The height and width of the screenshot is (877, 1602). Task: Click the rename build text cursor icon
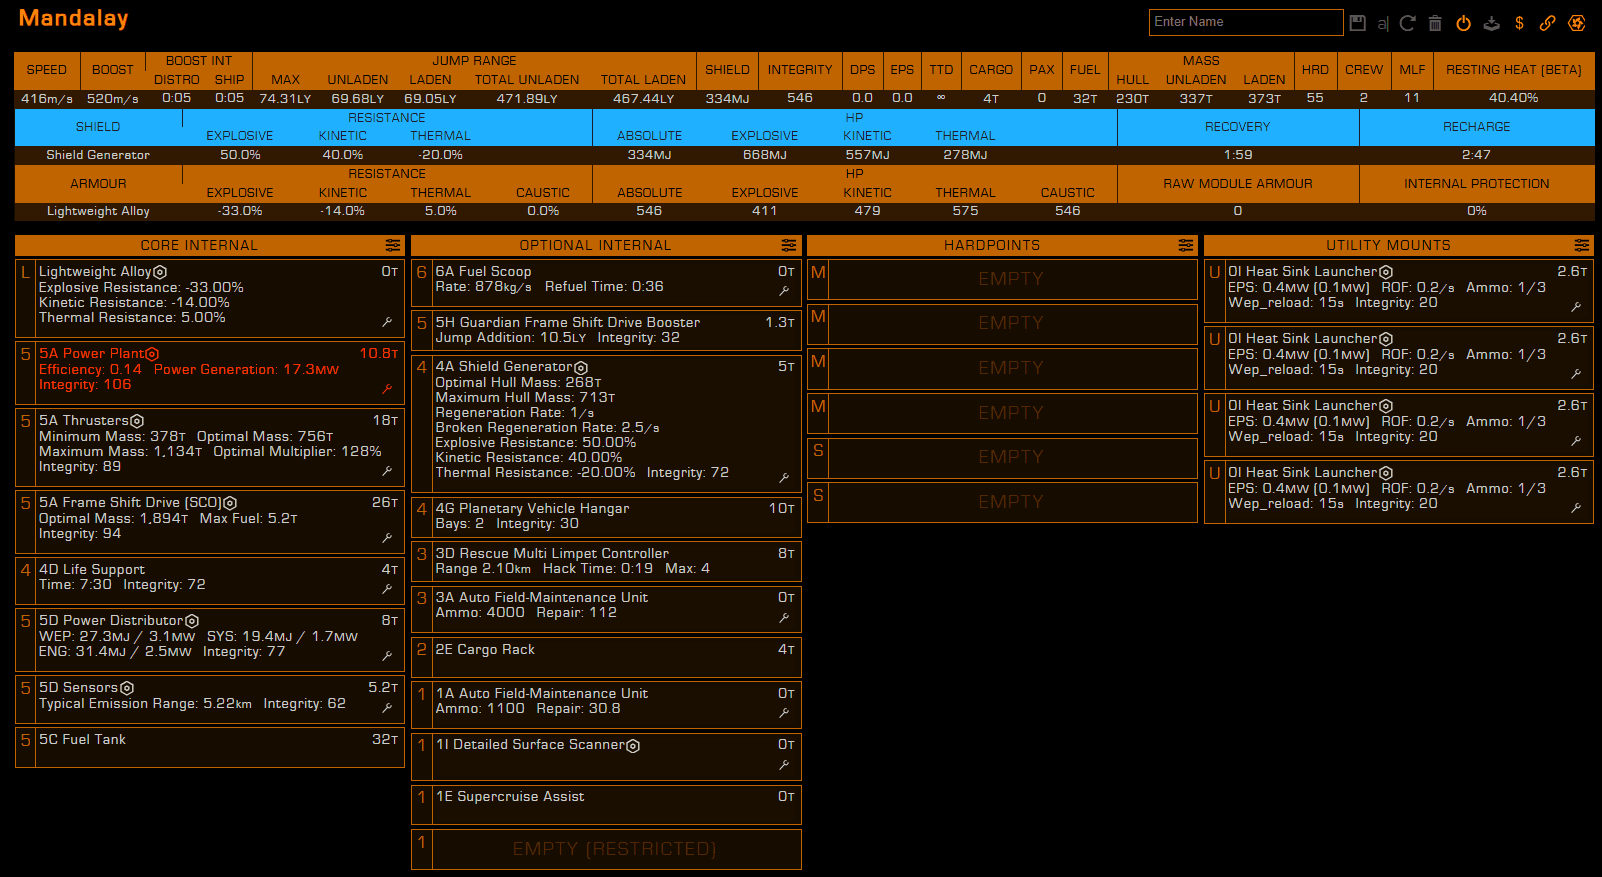point(1383,23)
